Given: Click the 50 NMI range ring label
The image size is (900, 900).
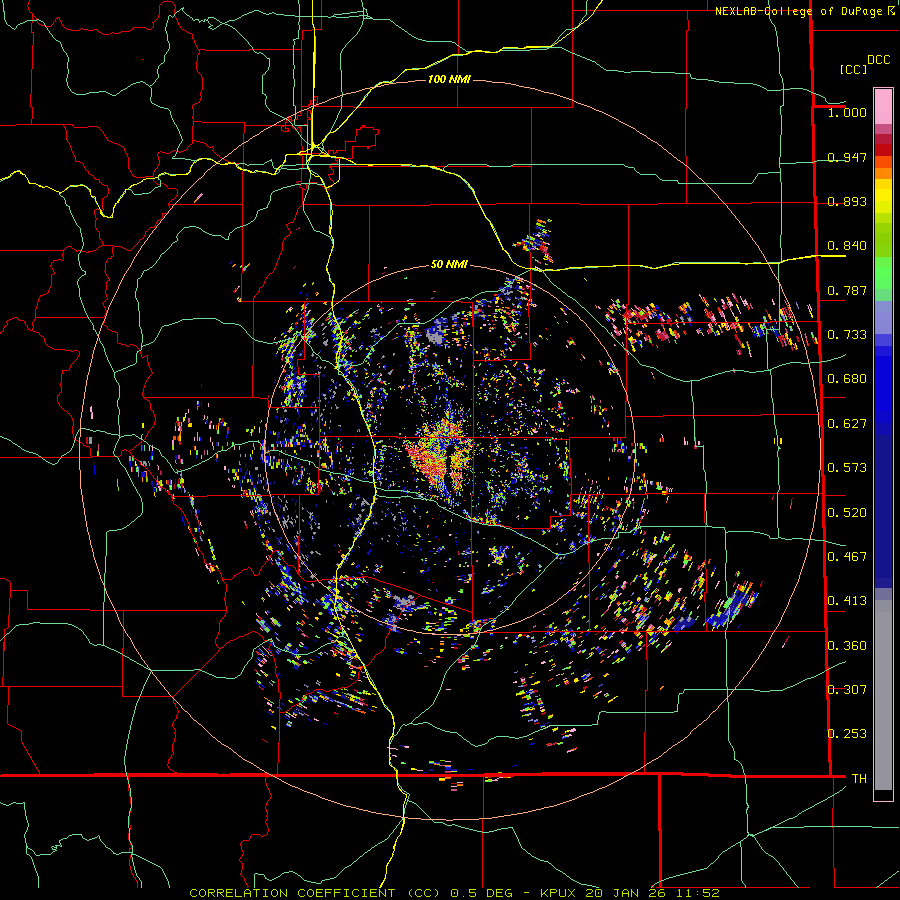Looking at the screenshot, I should [x=449, y=265].
